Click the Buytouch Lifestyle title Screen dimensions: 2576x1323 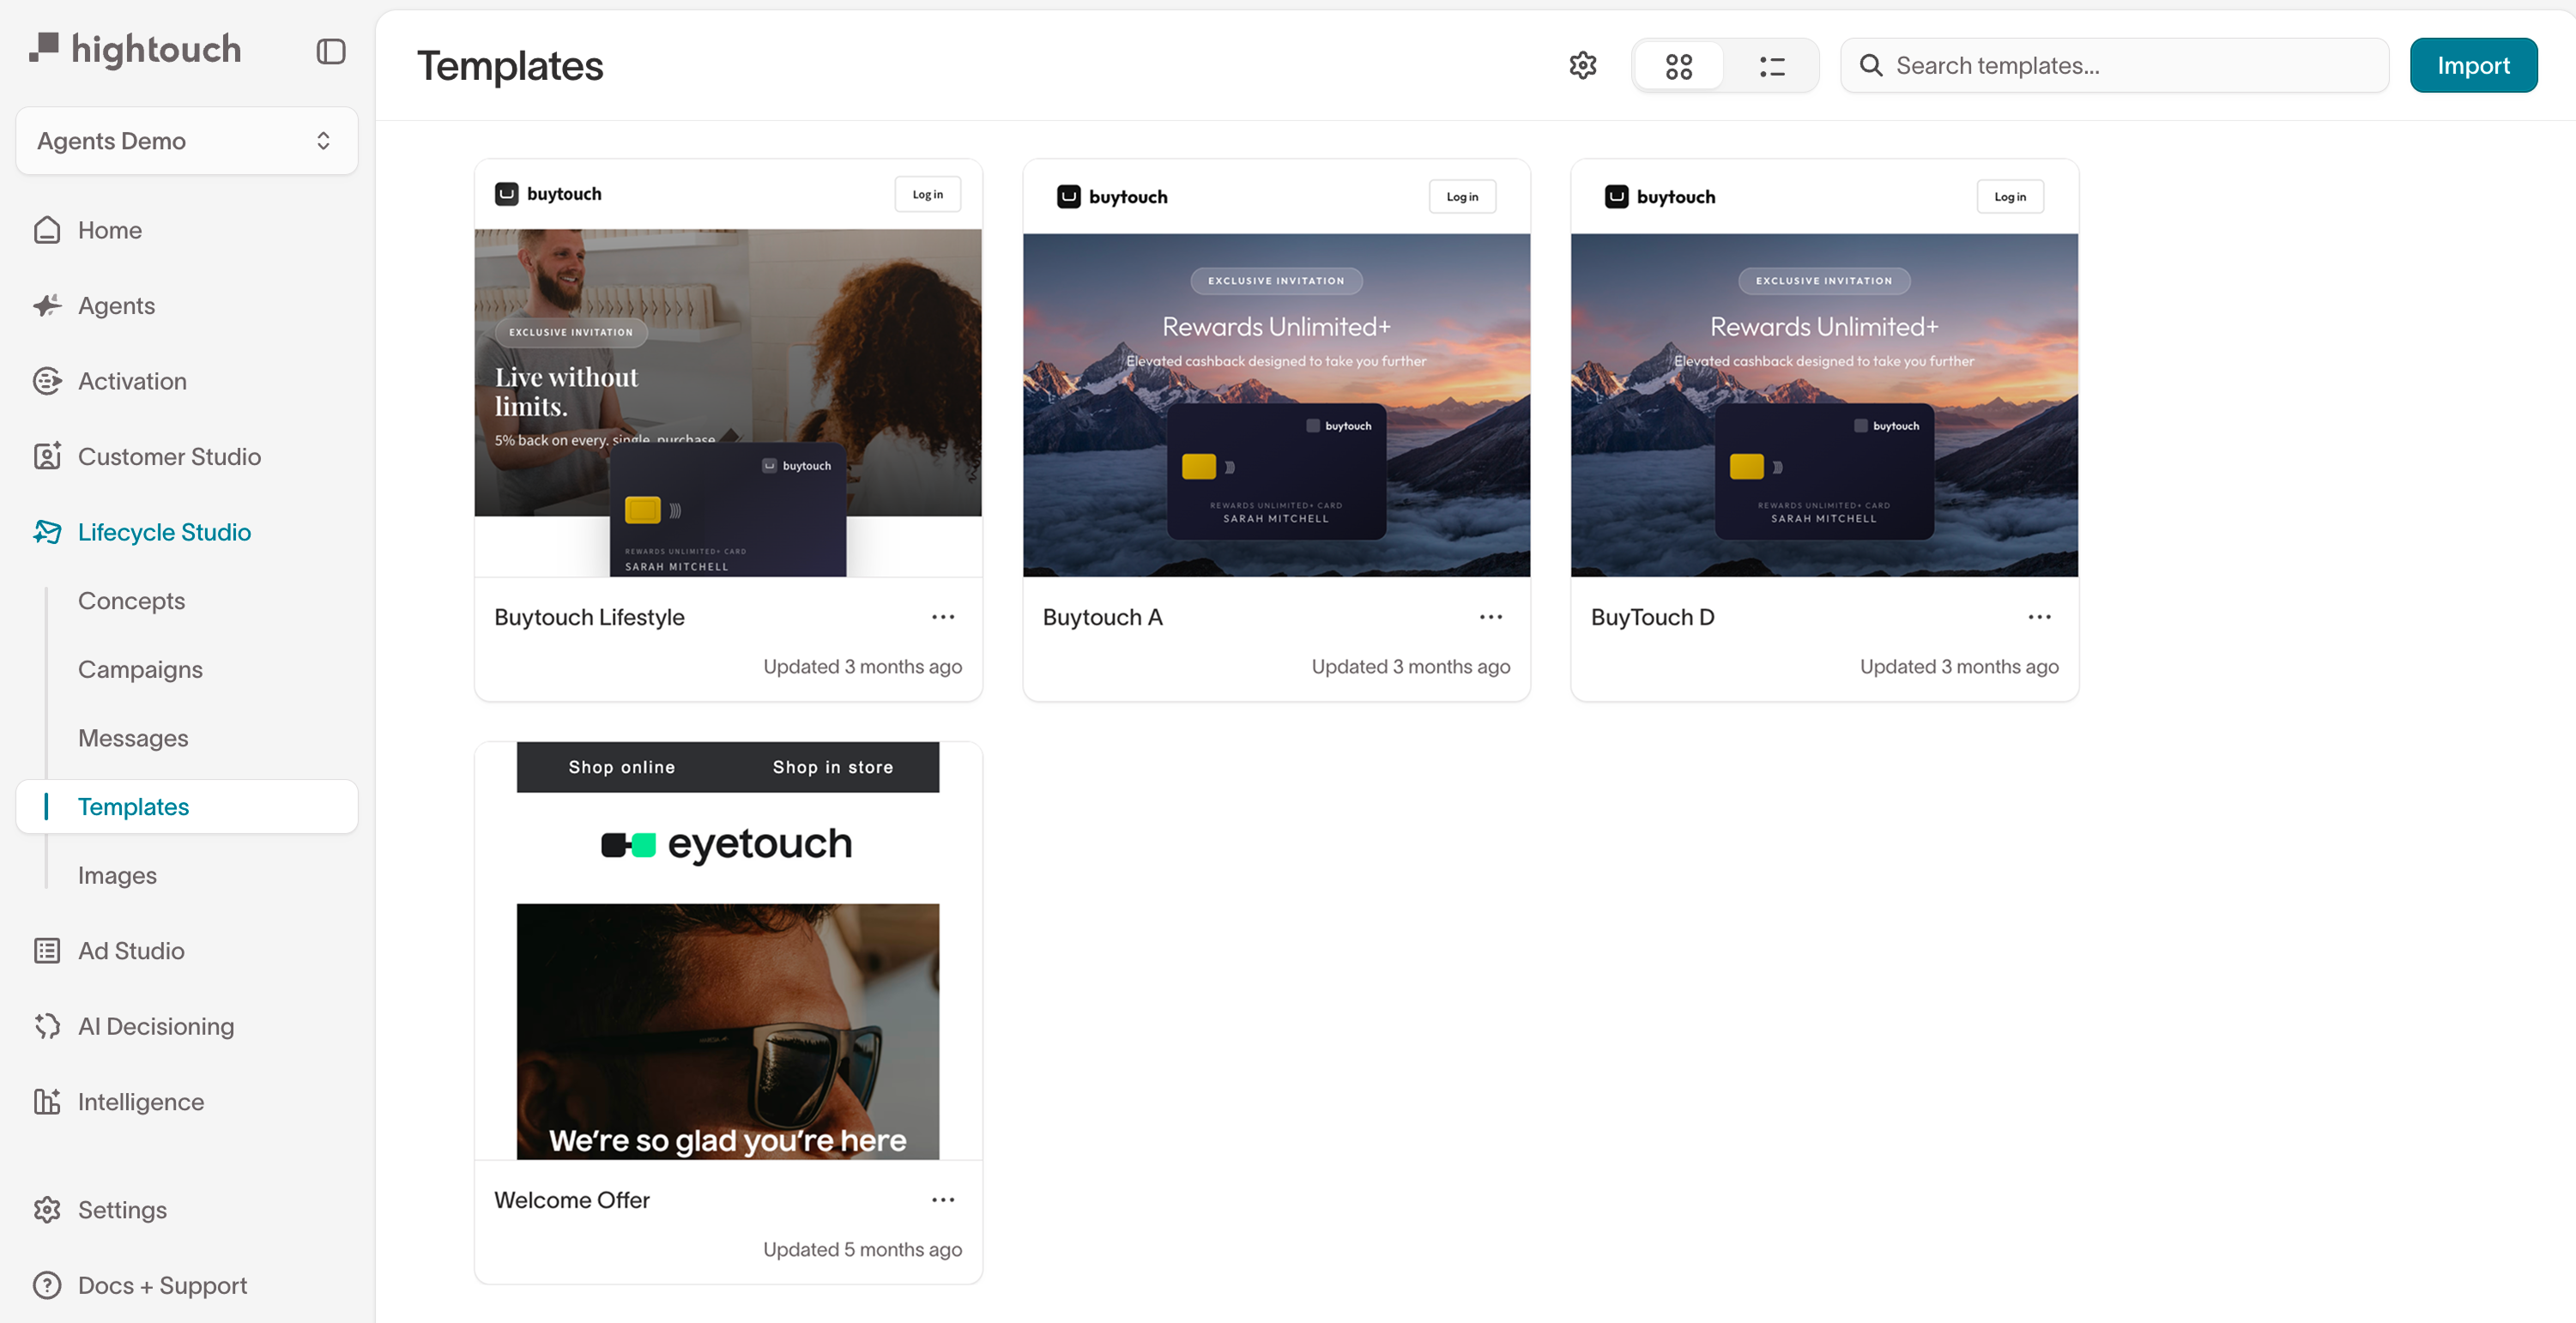589,617
